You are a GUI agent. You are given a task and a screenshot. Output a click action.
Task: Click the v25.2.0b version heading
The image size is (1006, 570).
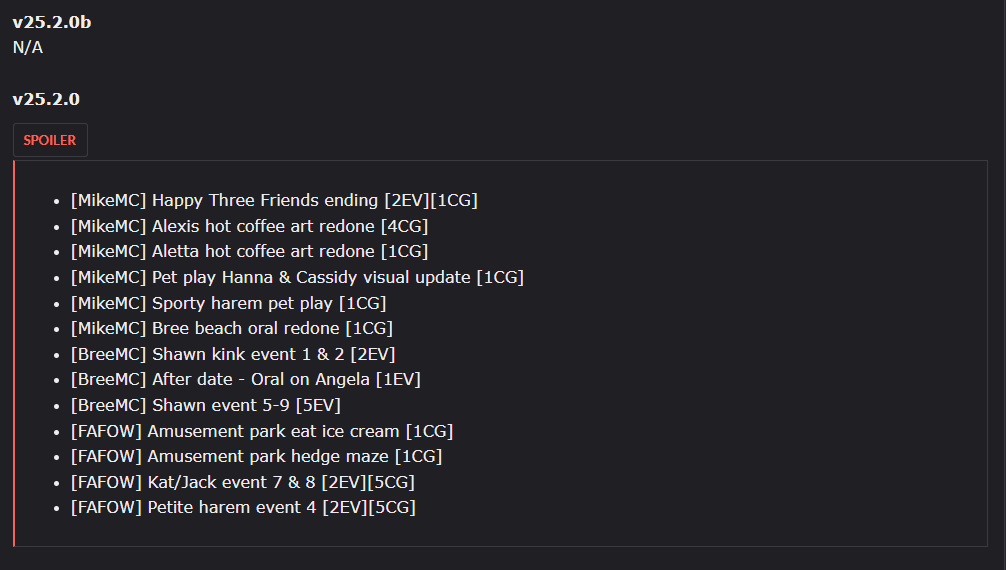pyautogui.click(x=52, y=22)
